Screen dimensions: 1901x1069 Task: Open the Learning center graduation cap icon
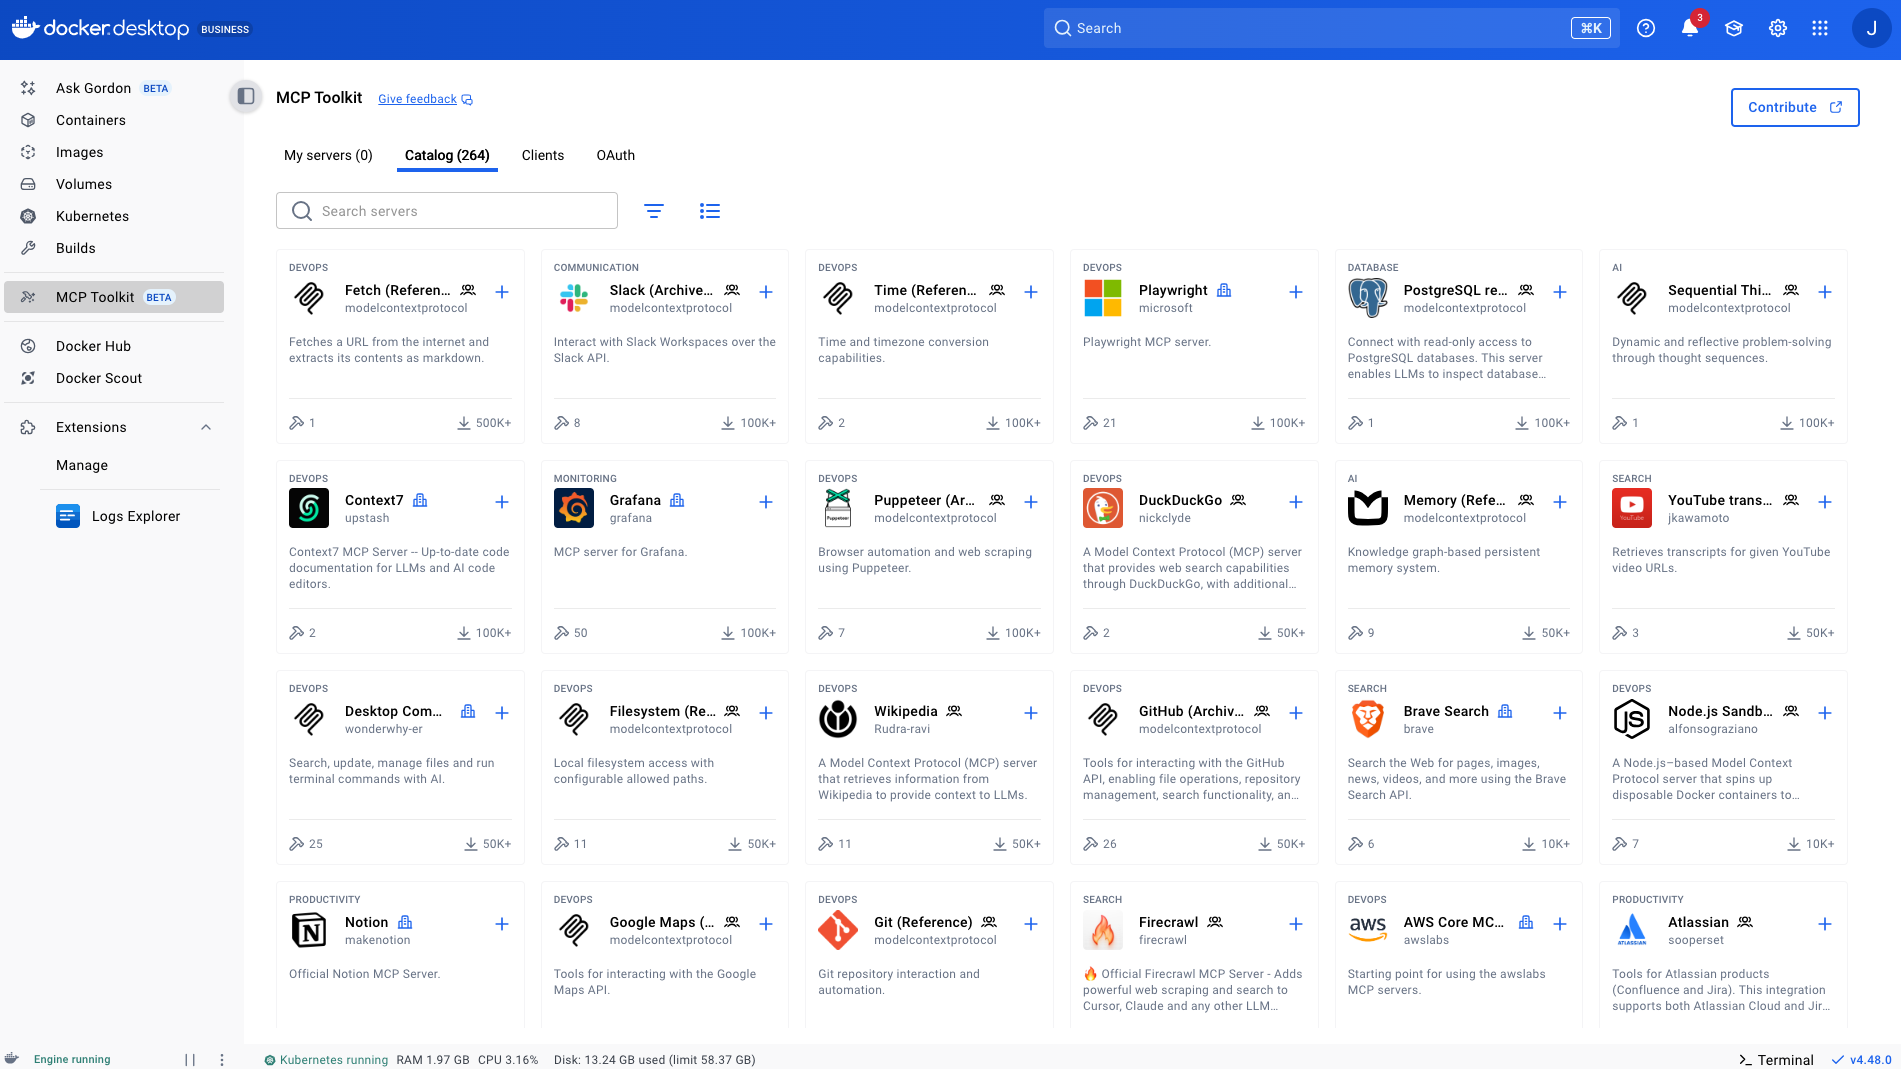[1733, 28]
